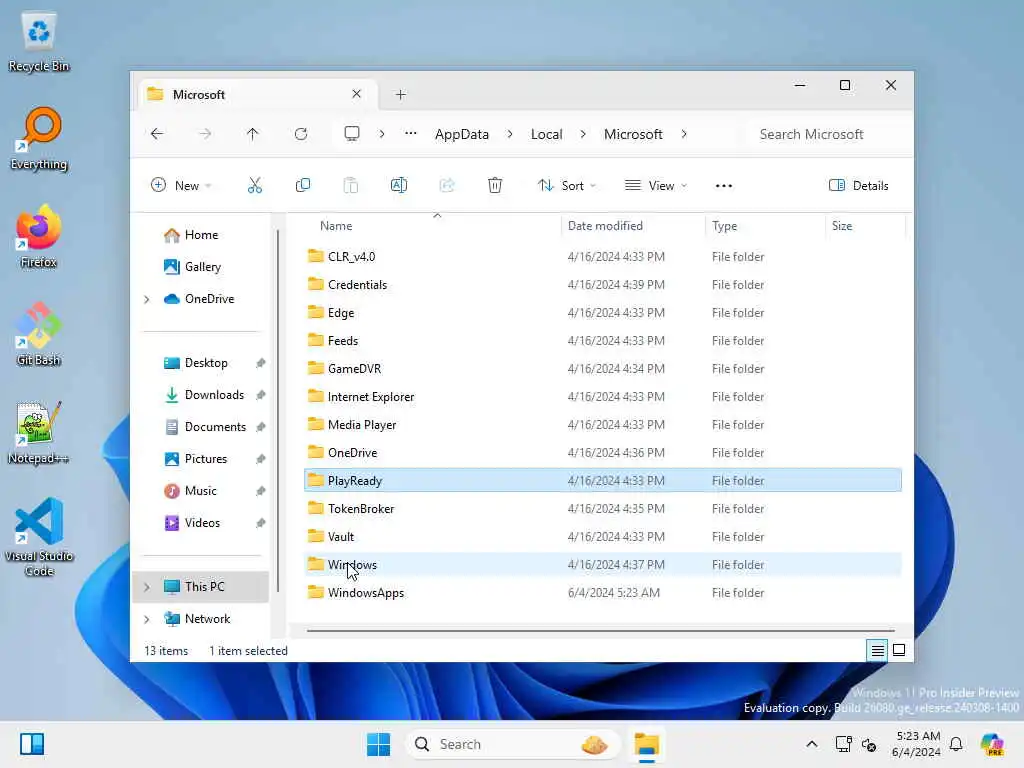
Task: Open the Windows Start menu
Action: tap(378, 744)
